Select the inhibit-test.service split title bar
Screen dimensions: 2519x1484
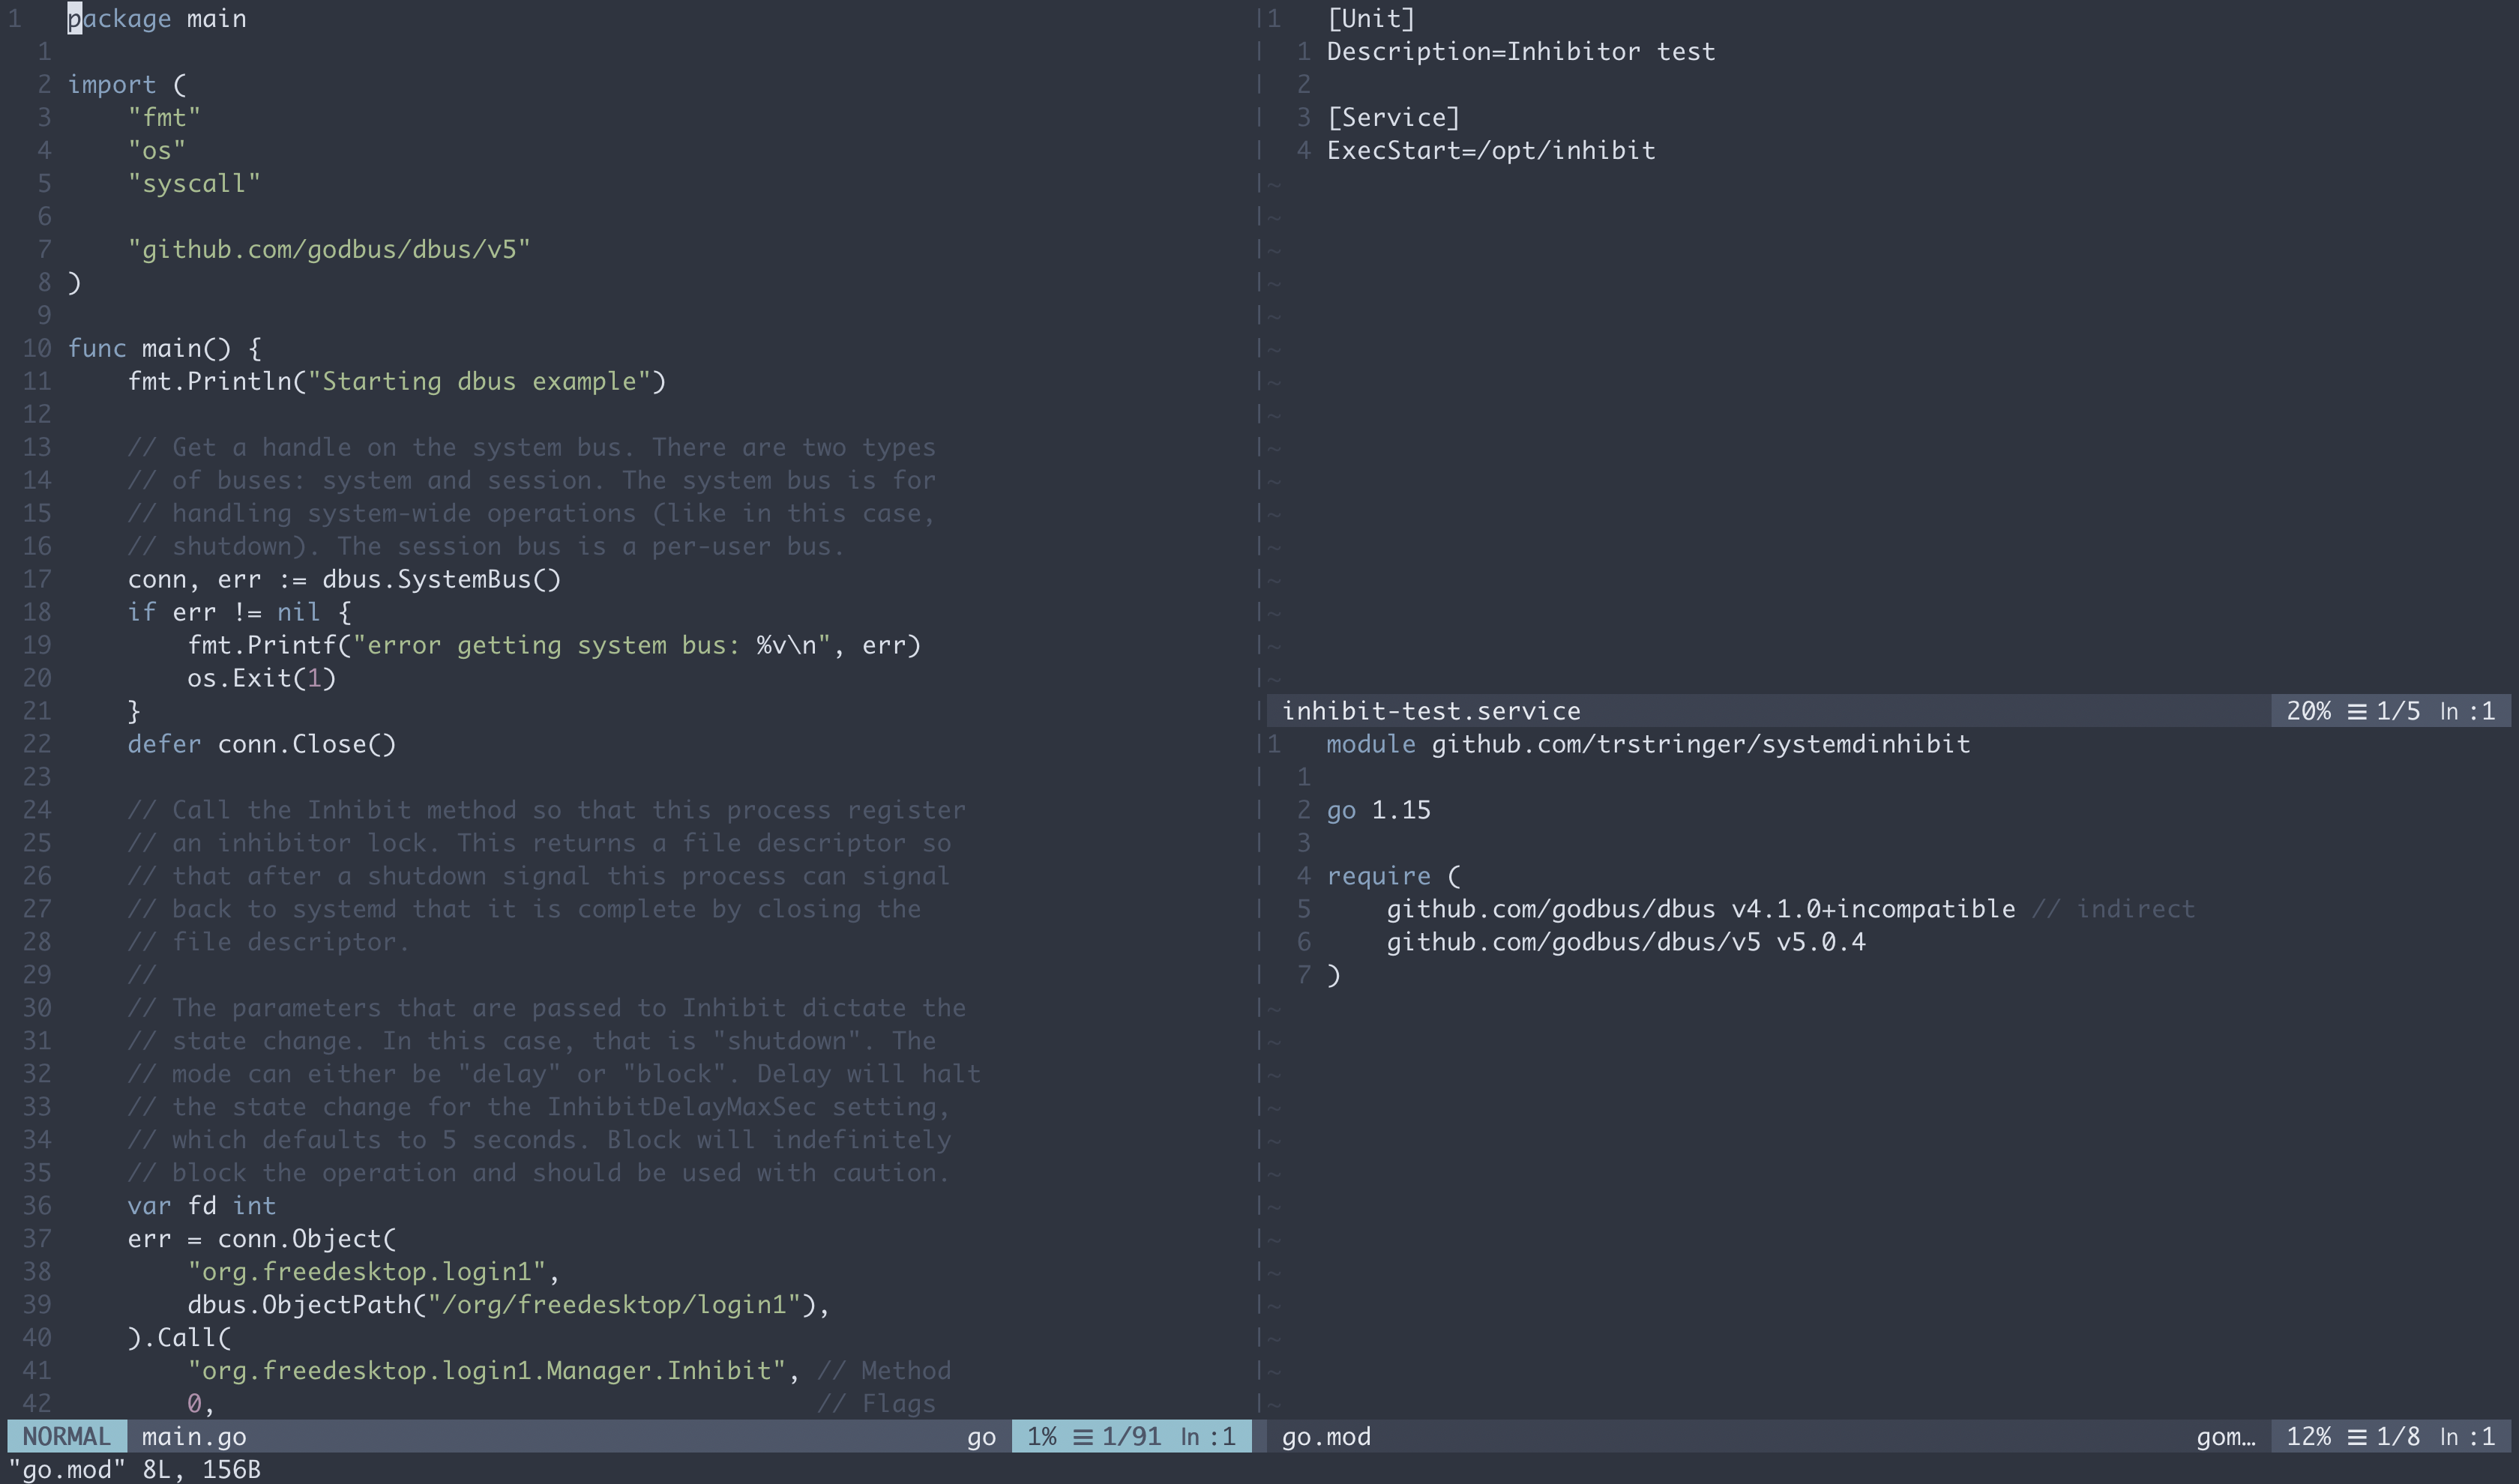[x=1432, y=711]
